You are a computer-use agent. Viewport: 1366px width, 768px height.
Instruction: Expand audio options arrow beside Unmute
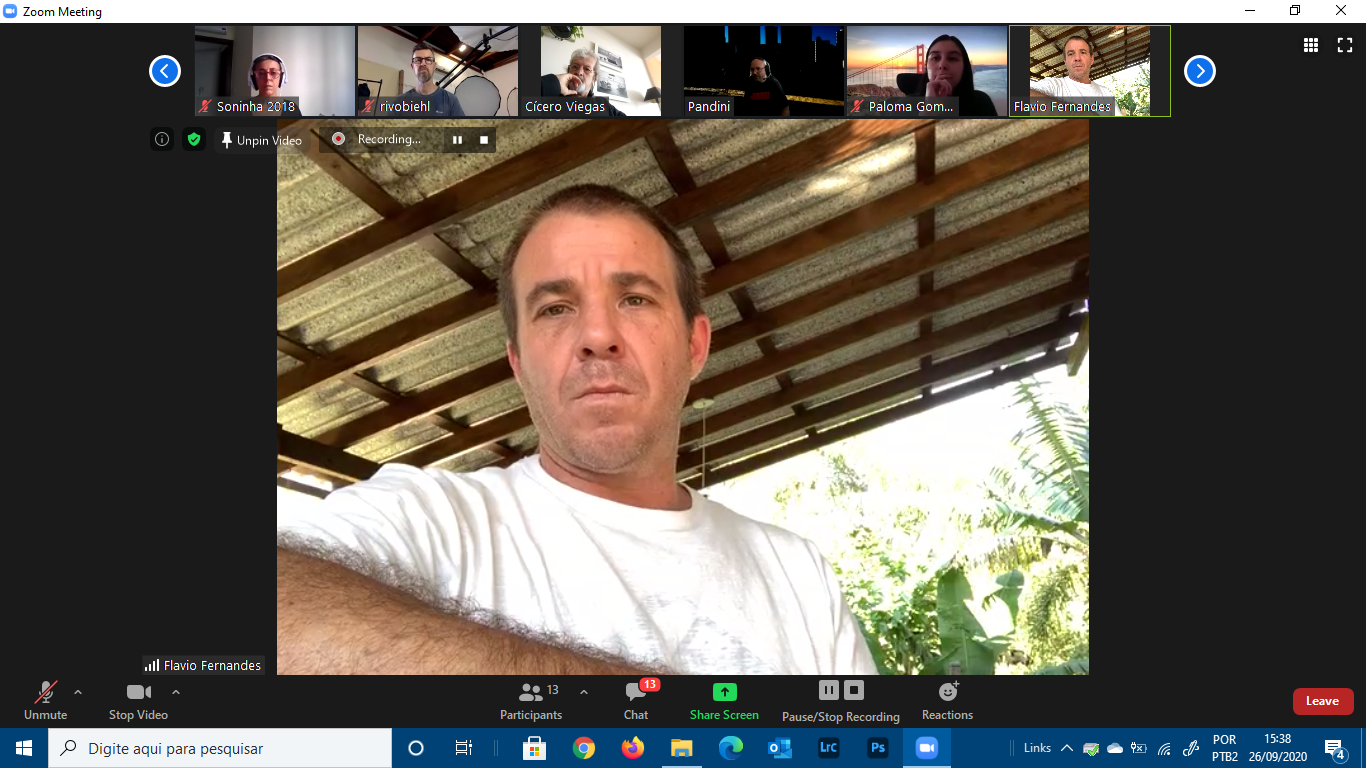pos(78,692)
